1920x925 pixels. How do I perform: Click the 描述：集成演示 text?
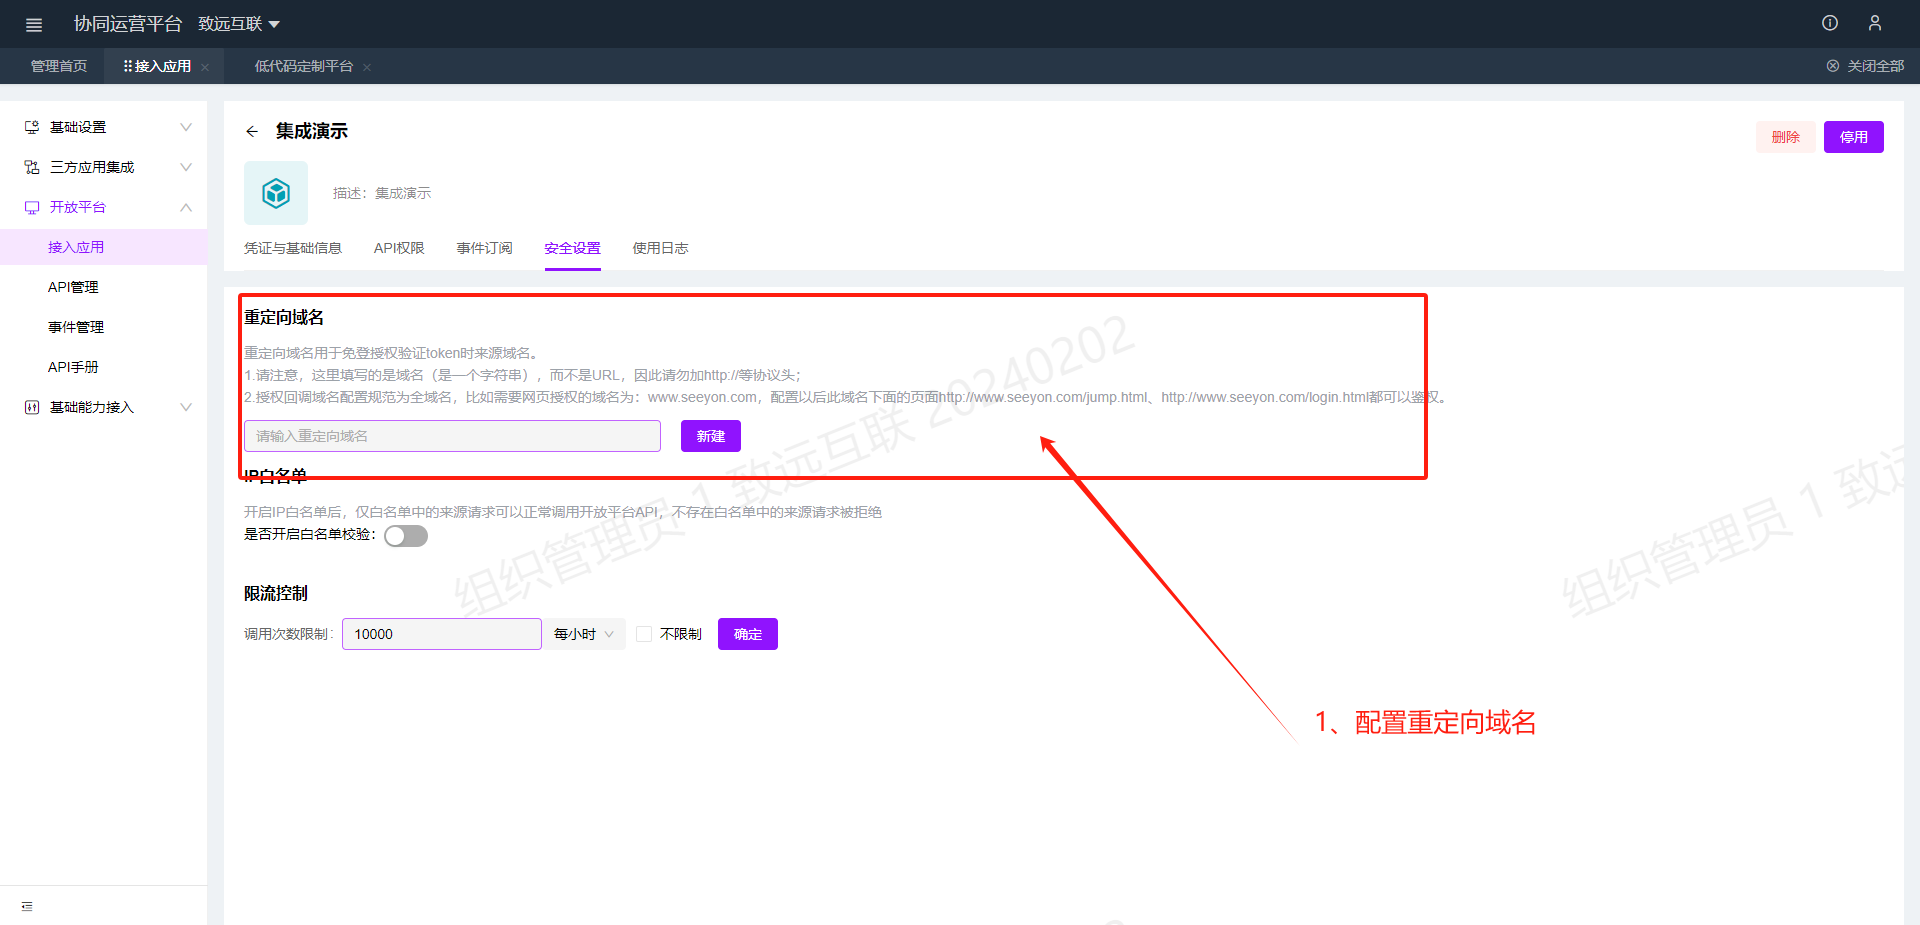point(382,193)
